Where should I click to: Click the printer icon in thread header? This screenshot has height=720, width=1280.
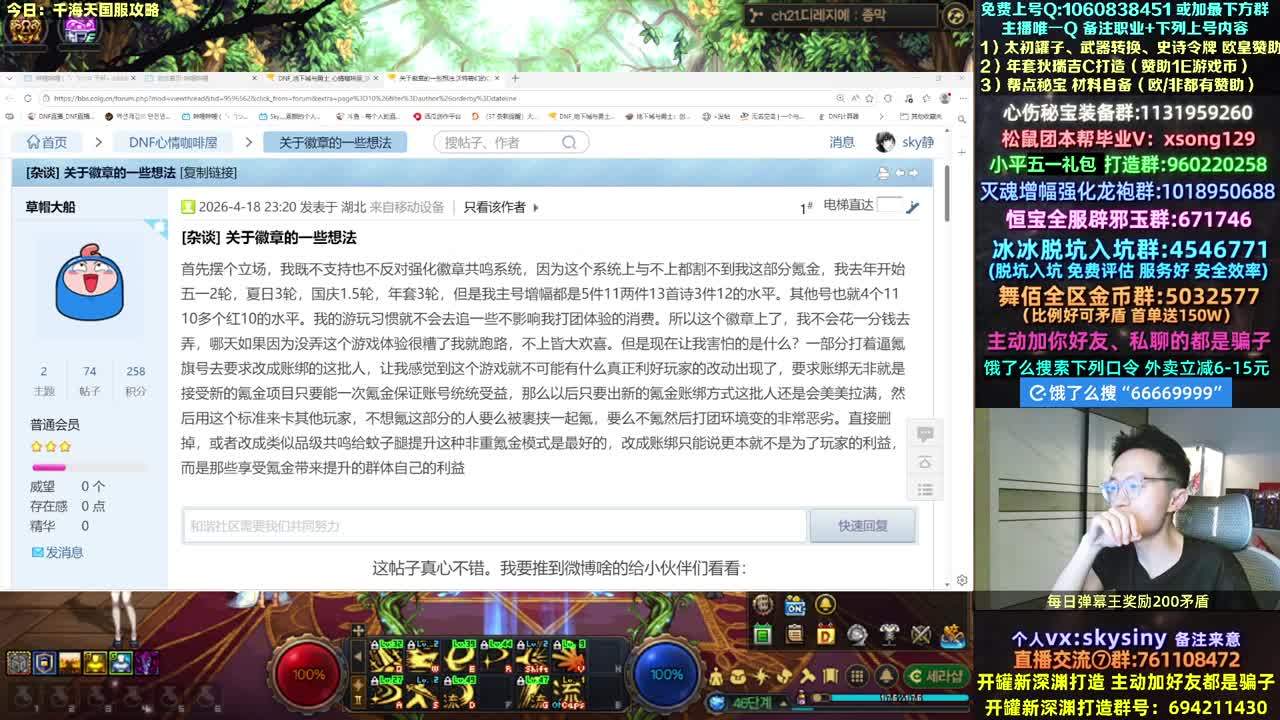pos(882,173)
